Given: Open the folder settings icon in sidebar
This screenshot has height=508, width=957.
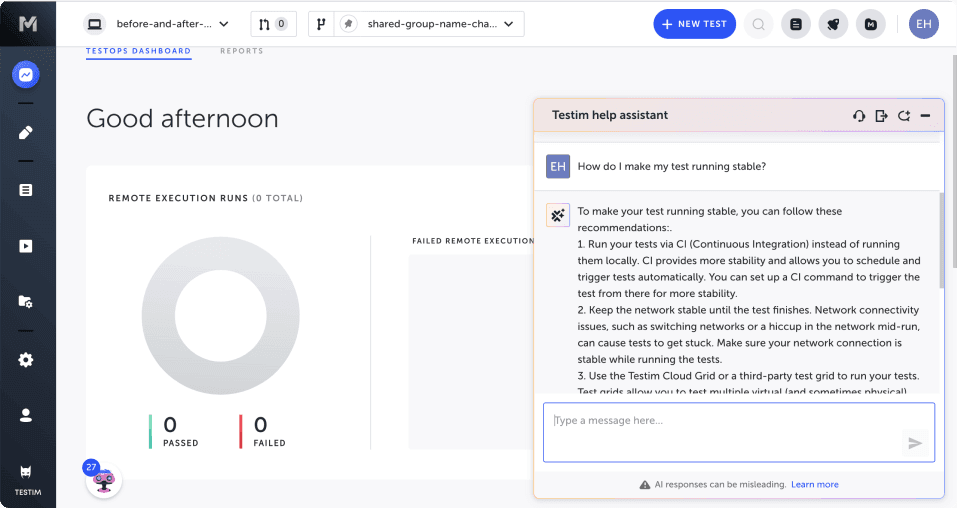Looking at the screenshot, I should coord(26,302).
